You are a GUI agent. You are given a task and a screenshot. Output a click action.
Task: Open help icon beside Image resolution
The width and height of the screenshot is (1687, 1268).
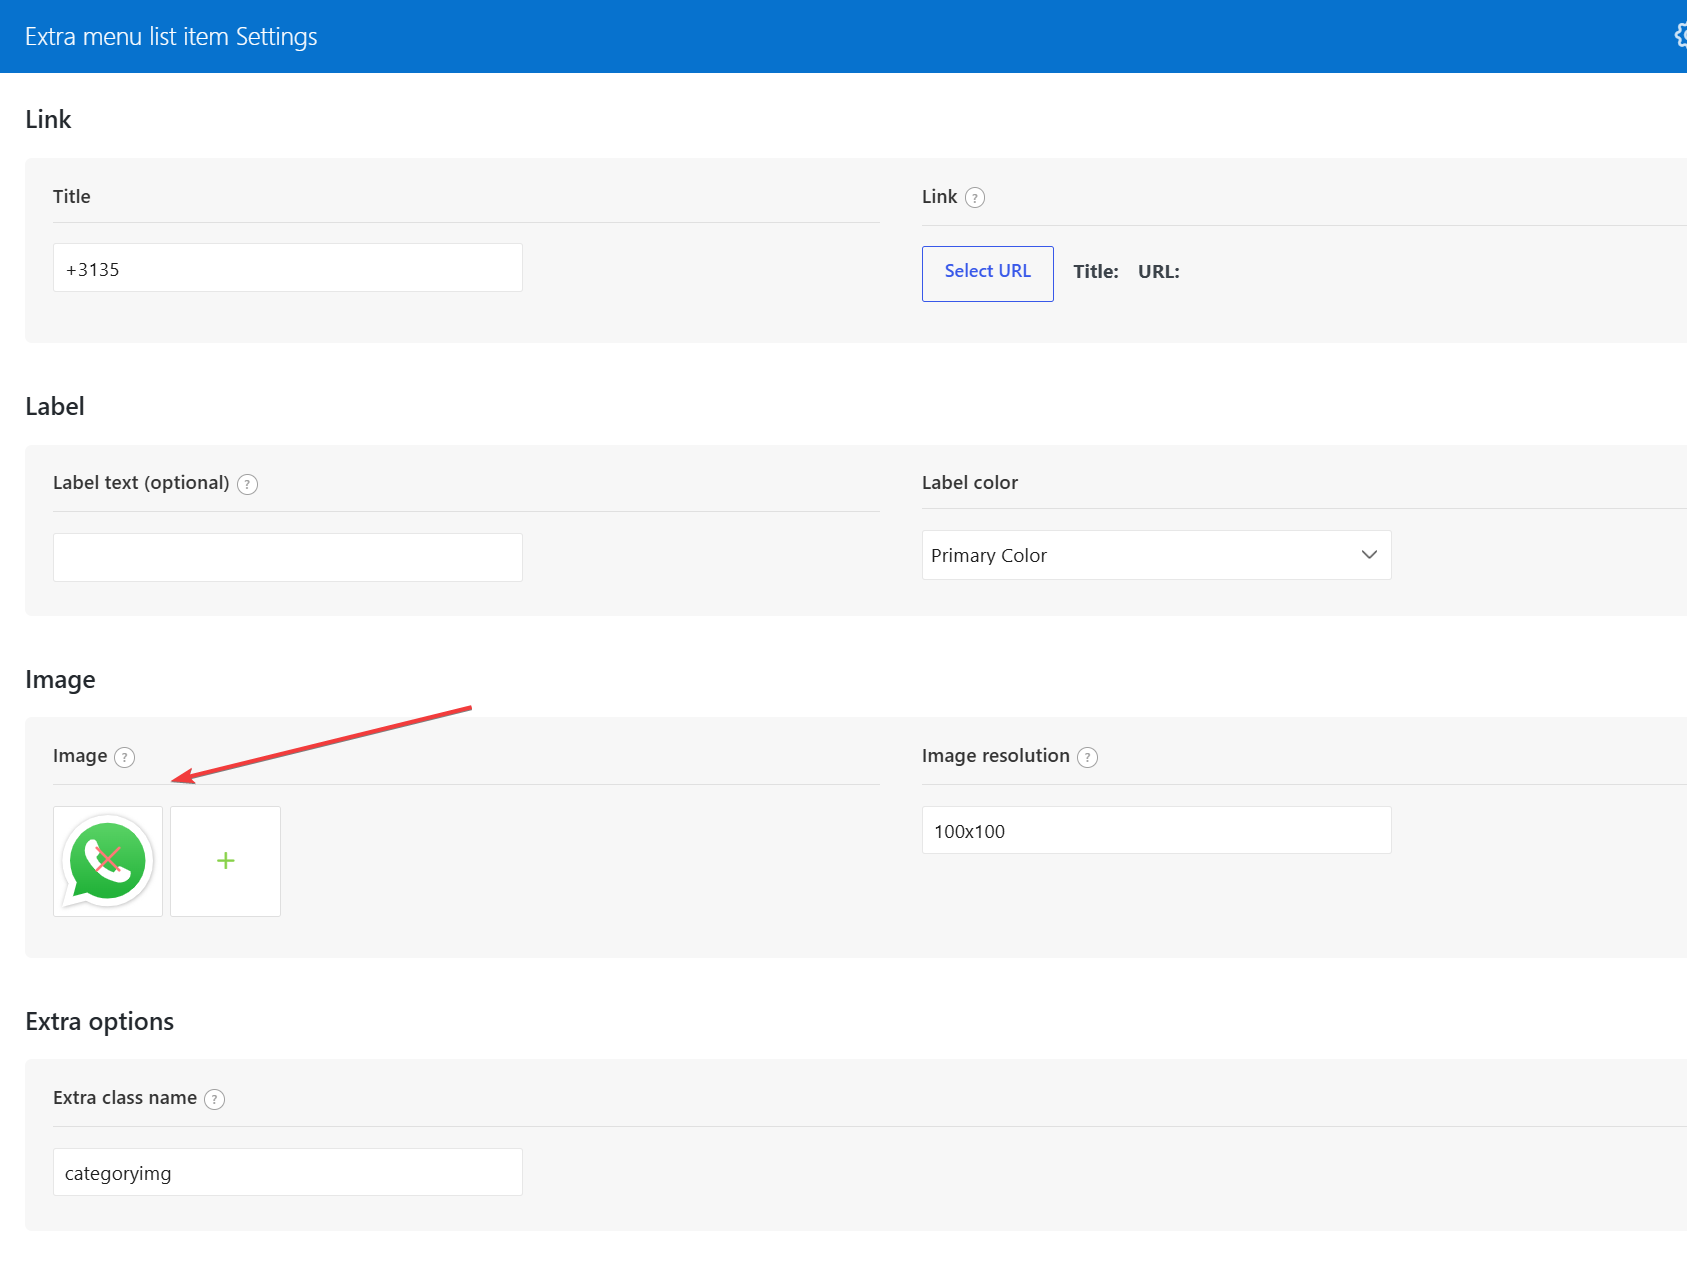(x=1087, y=757)
